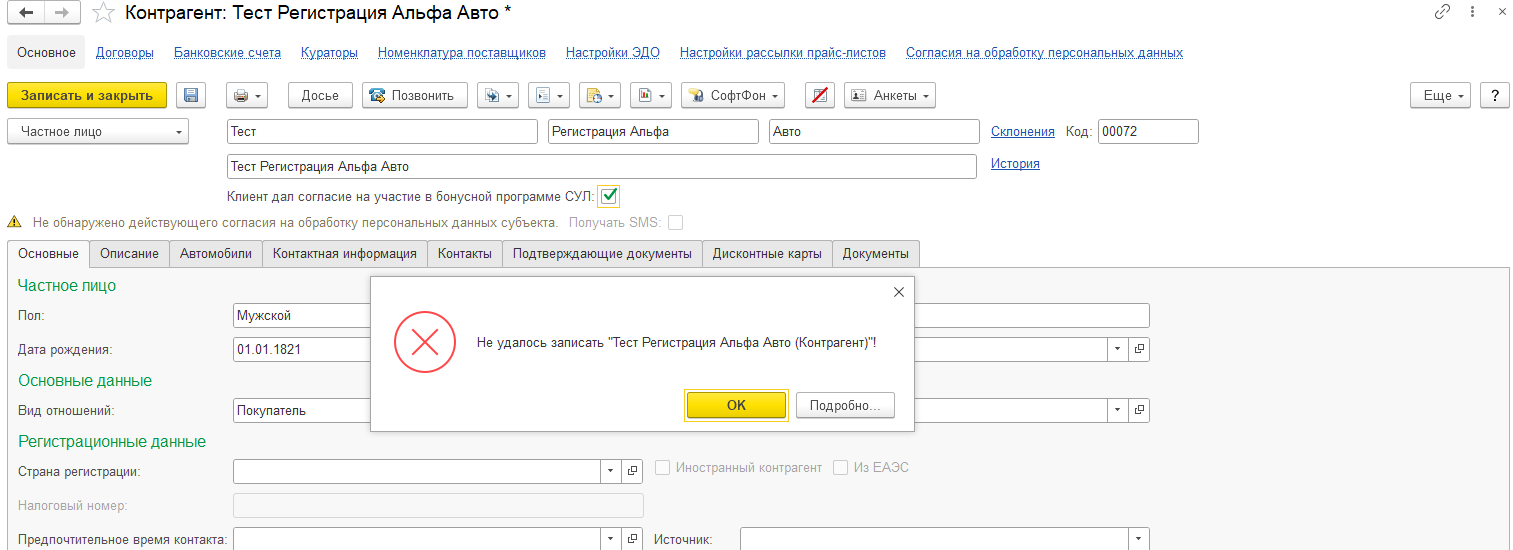Expand the Предпочтительное время контакта dropdown arrow

tap(612, 539)
